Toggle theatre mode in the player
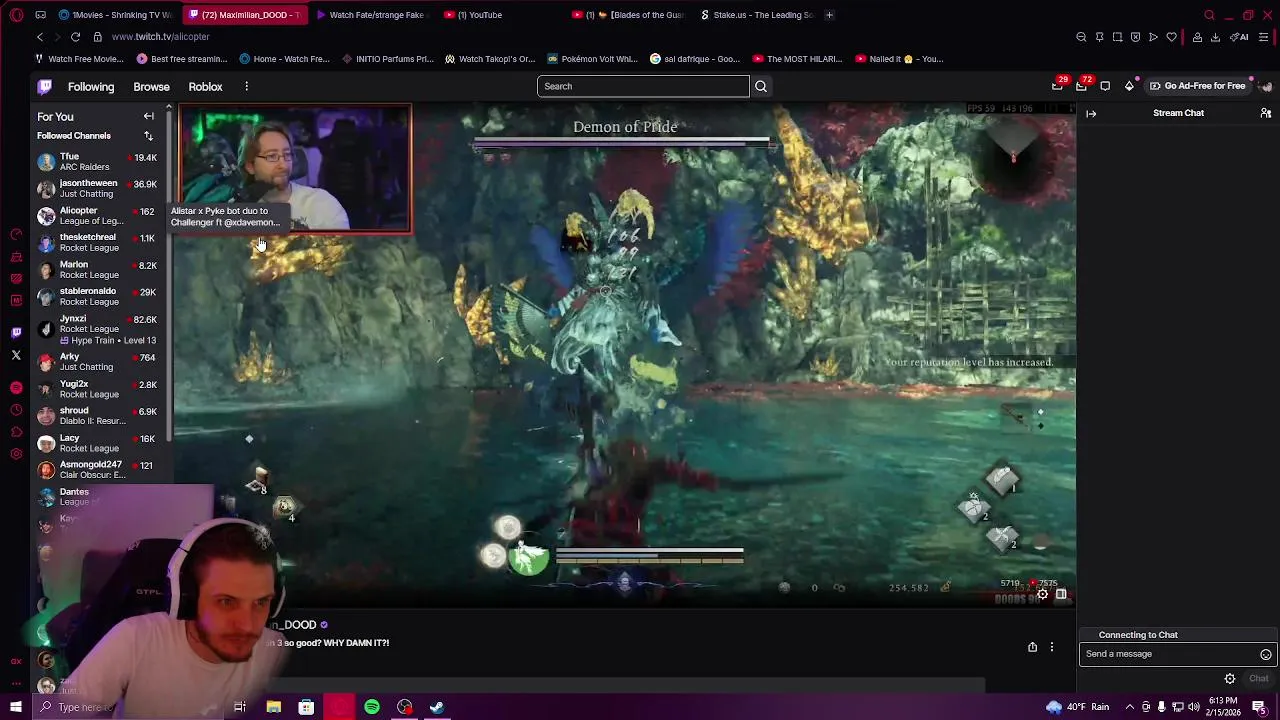Screen dimensions: 1280x720 (1061, 594)
